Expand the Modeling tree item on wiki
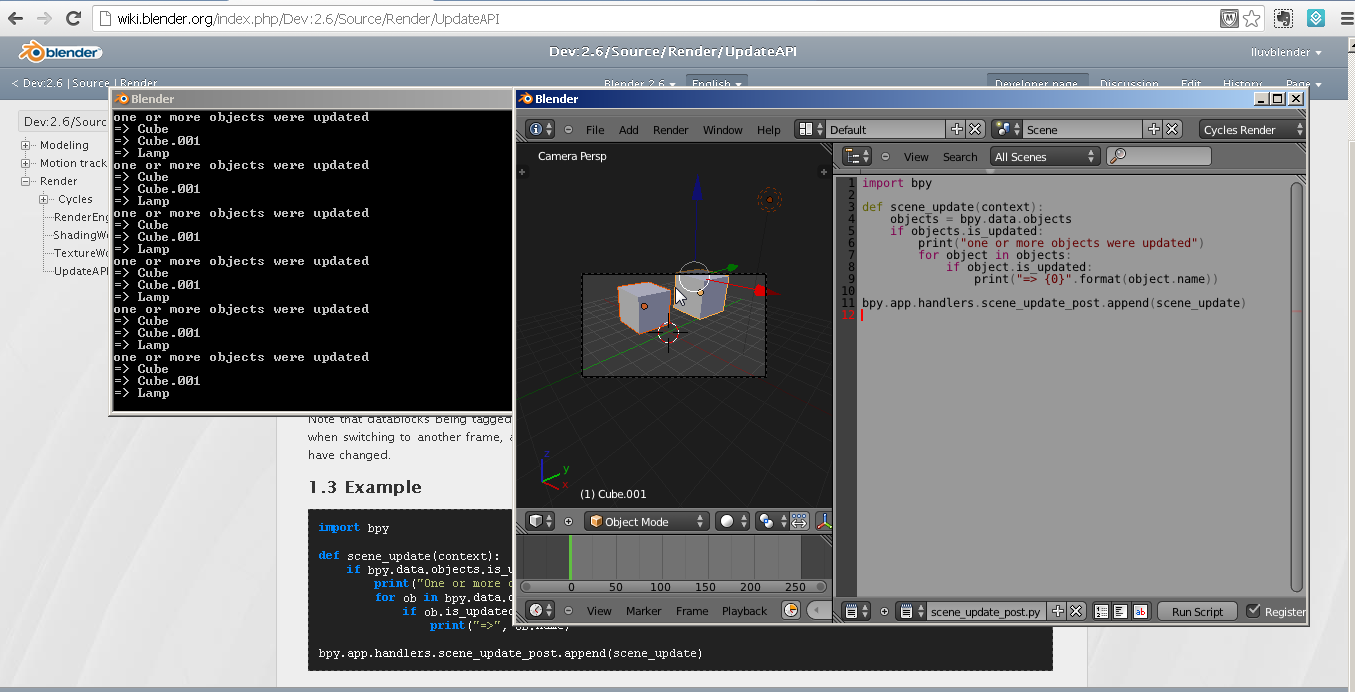 [x=25, y=145]
